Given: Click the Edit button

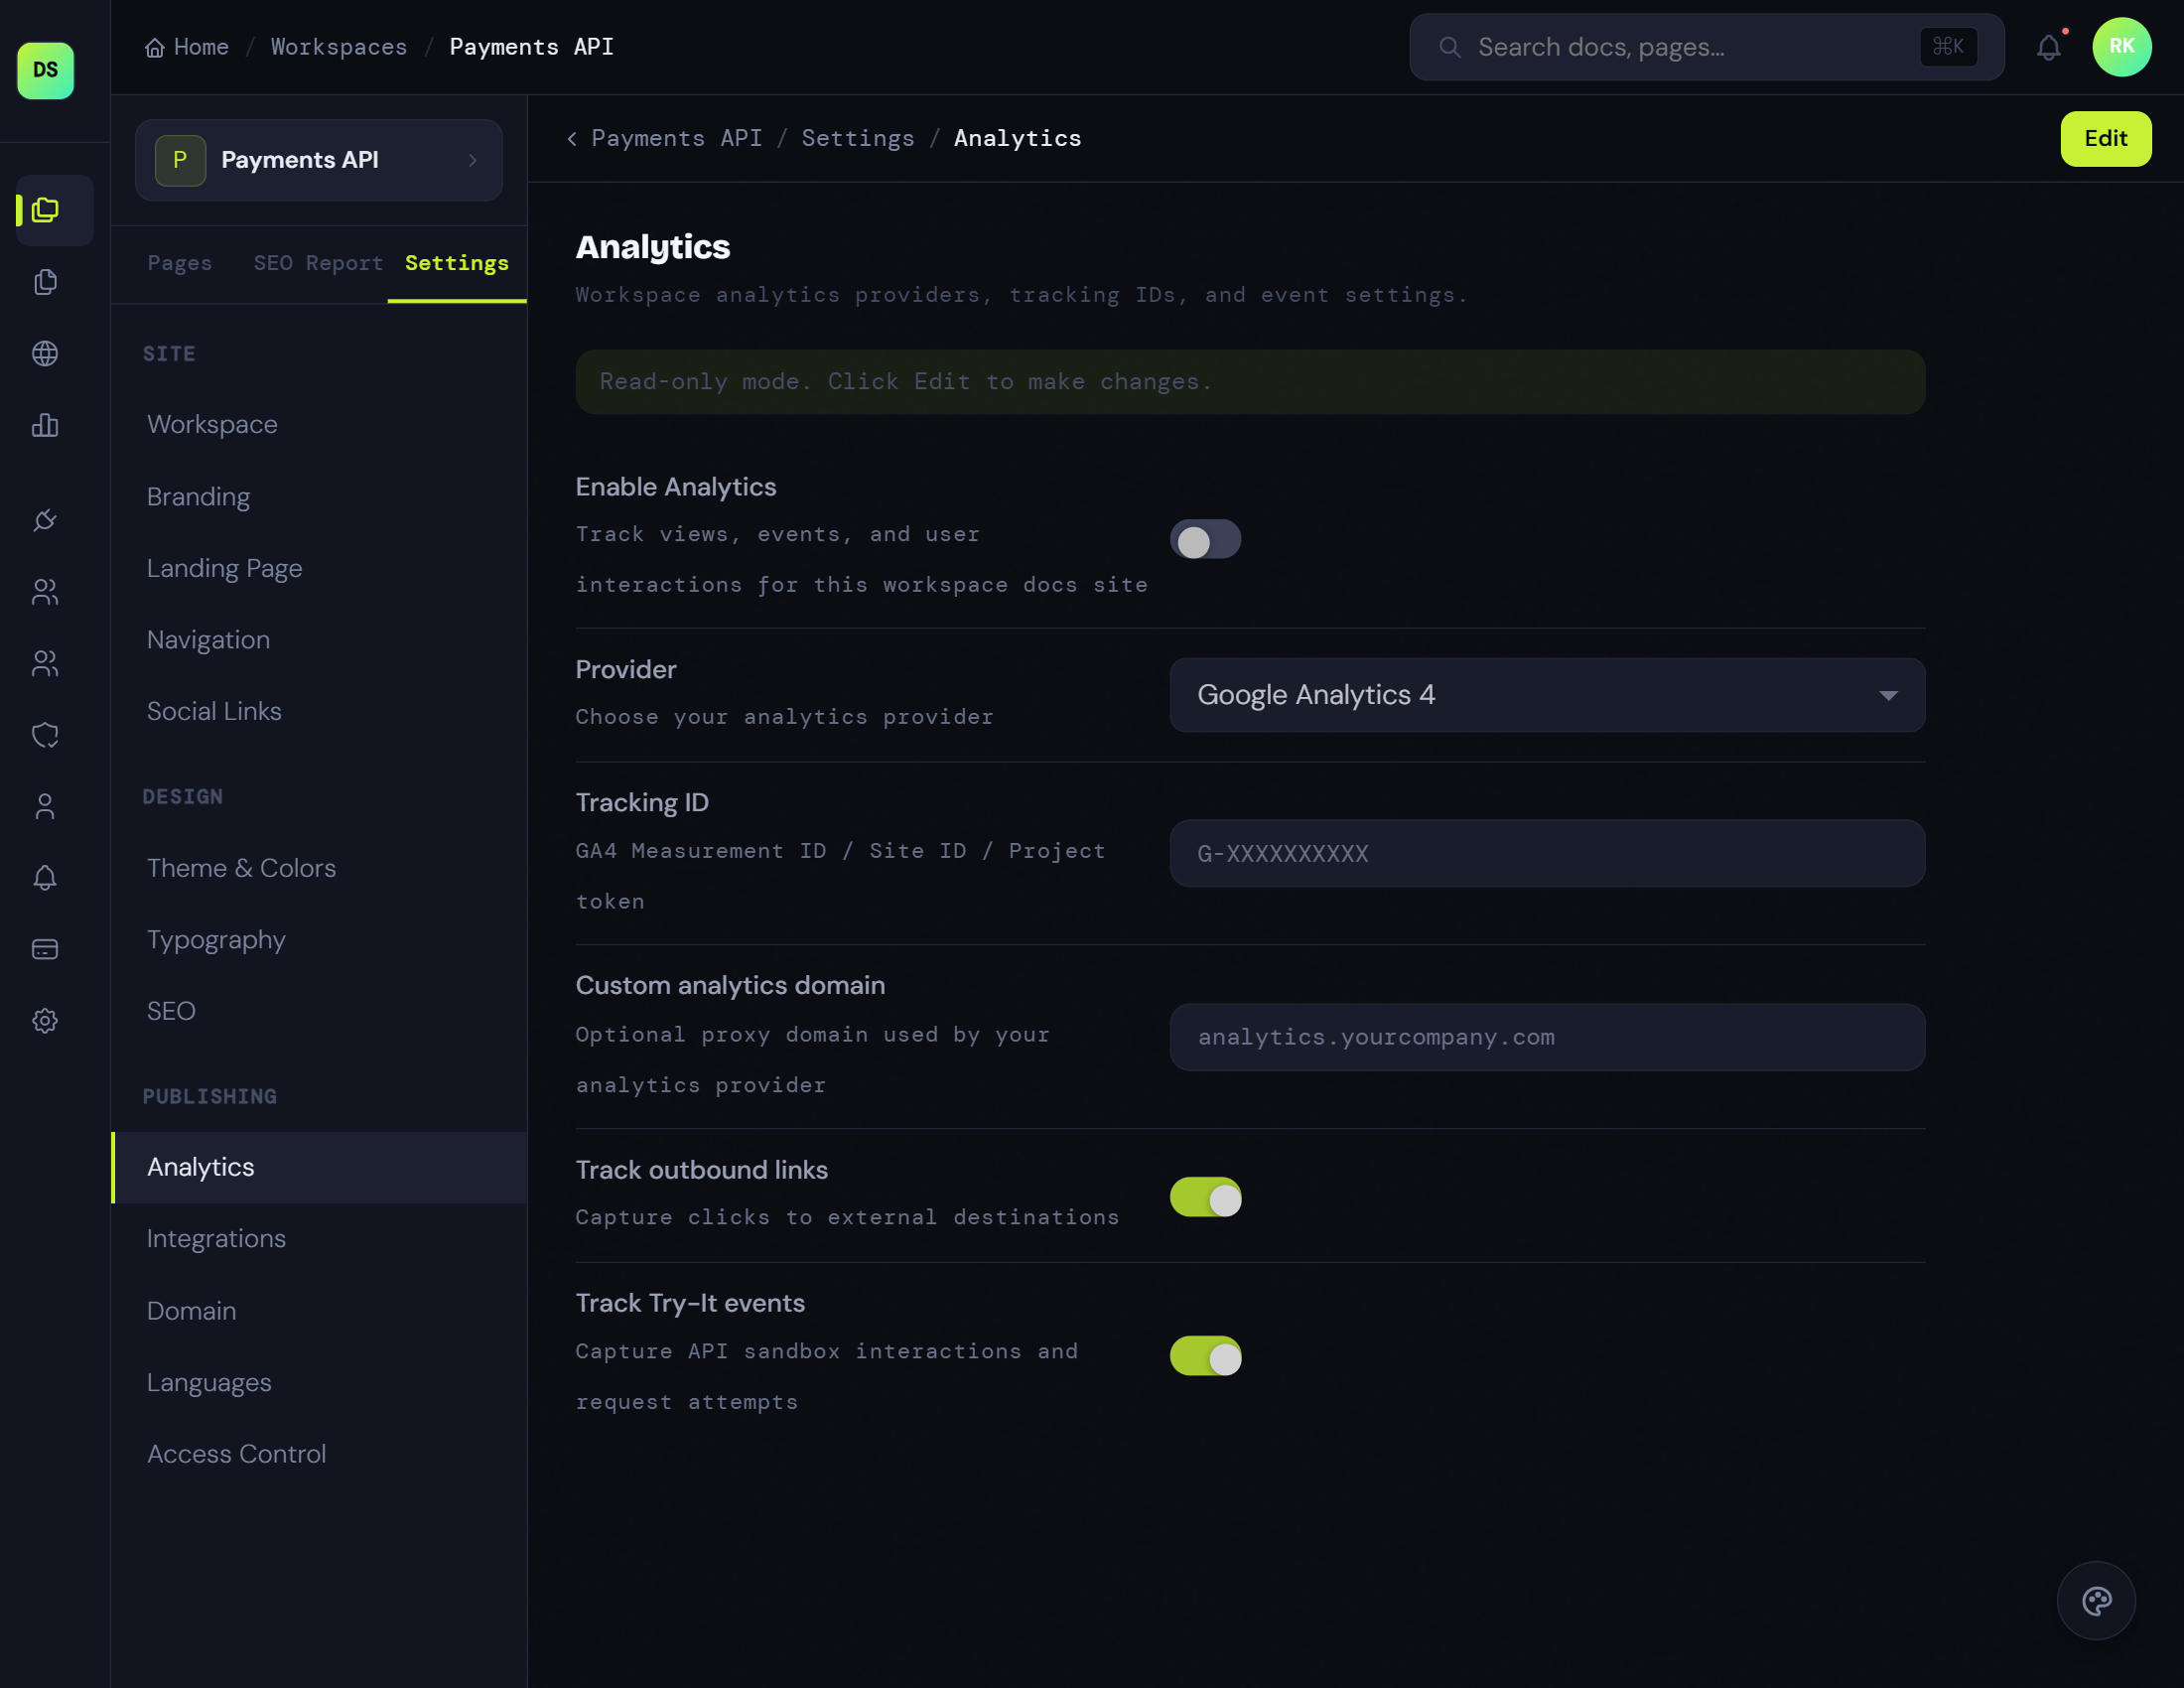Looking at the screenshot, I should [x=2106, y=139].
